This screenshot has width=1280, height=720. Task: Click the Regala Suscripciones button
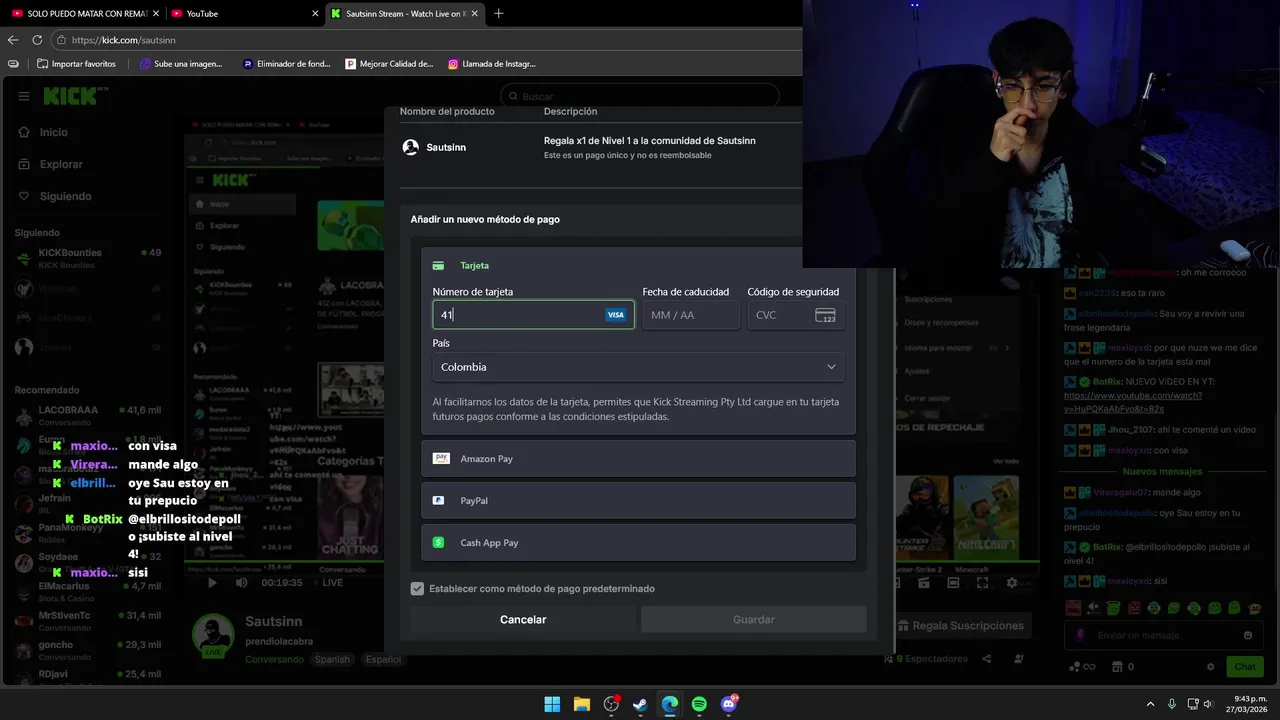(x=961, y=626)
